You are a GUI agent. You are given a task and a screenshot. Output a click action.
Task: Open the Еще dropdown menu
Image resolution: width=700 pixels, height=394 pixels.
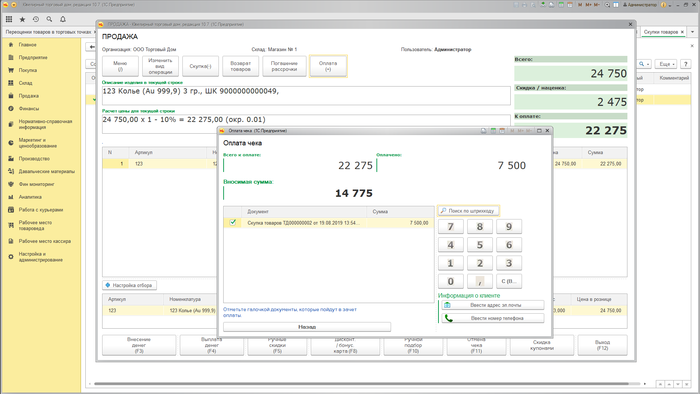coord(665,64)
